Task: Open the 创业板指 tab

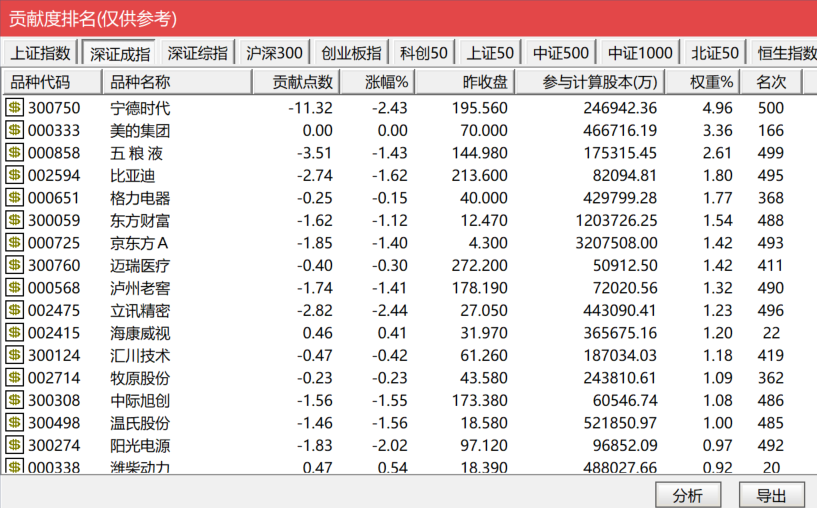Action: (x=351, y=53)
